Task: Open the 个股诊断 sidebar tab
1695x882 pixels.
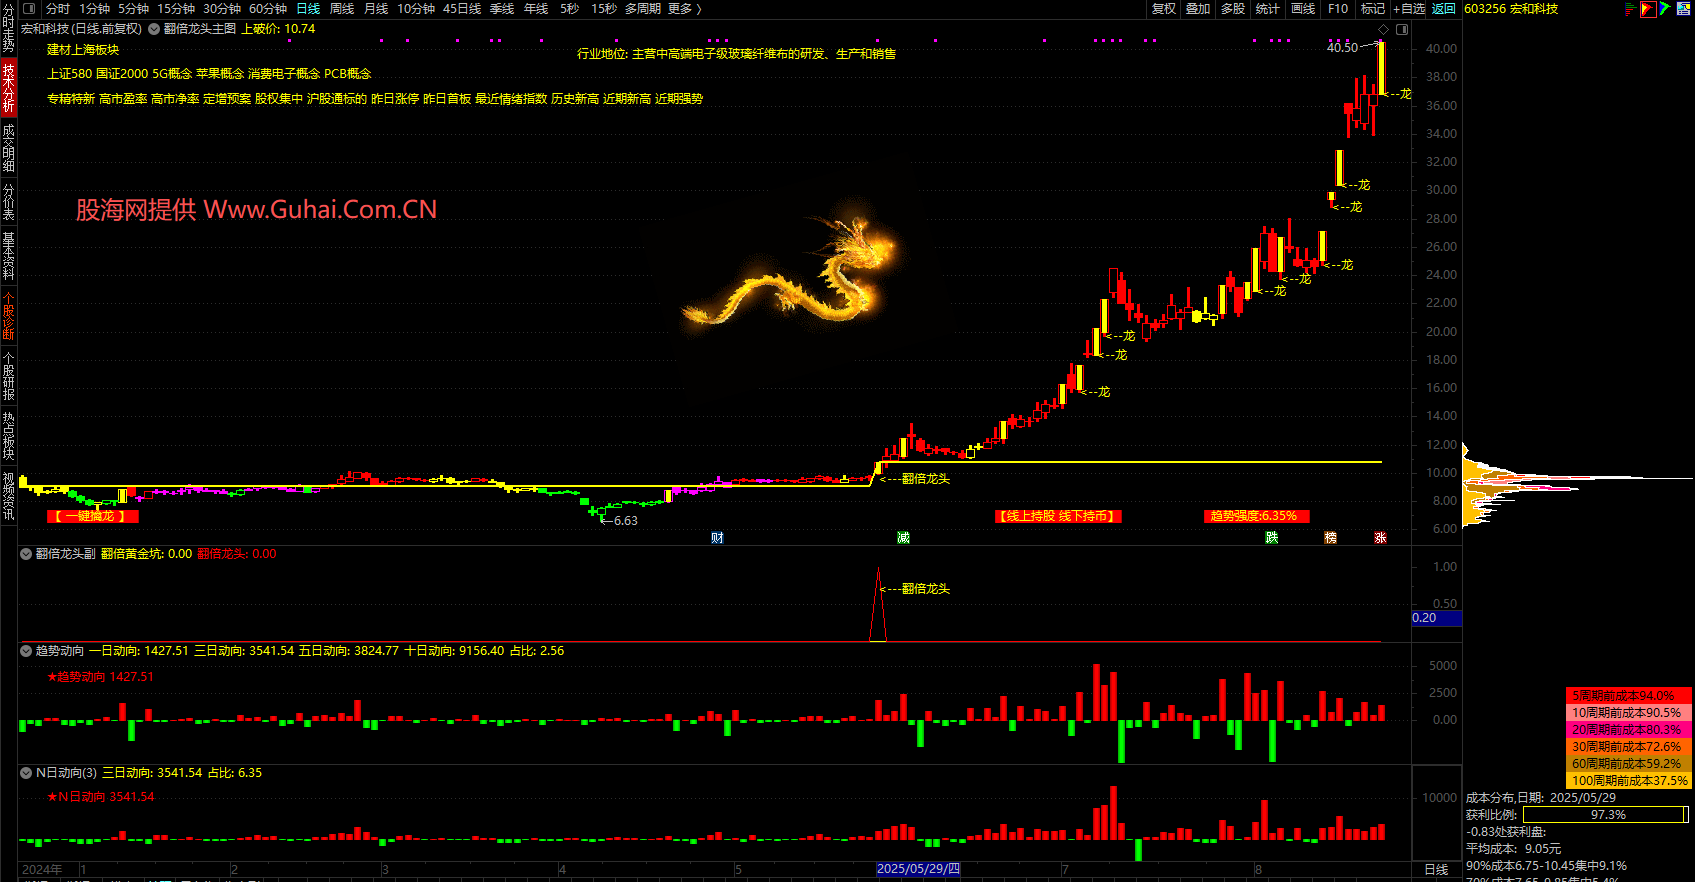Action: pos(8,315)
